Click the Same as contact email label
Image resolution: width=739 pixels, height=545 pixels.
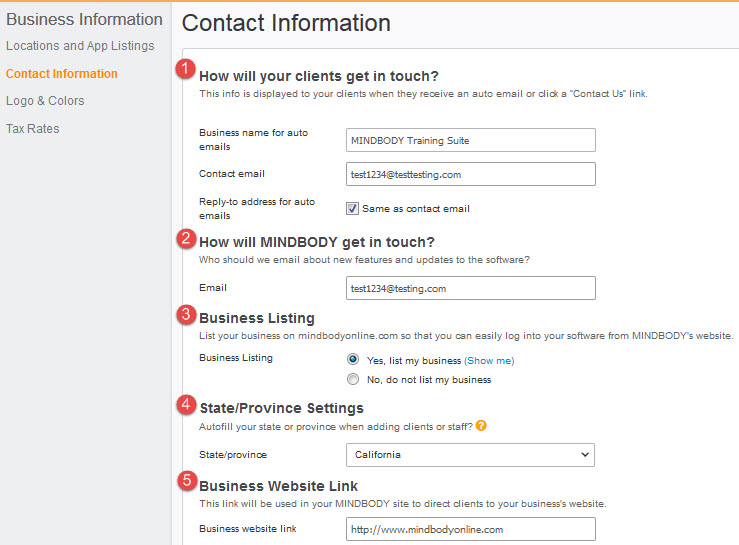click(x=416, y=208)
